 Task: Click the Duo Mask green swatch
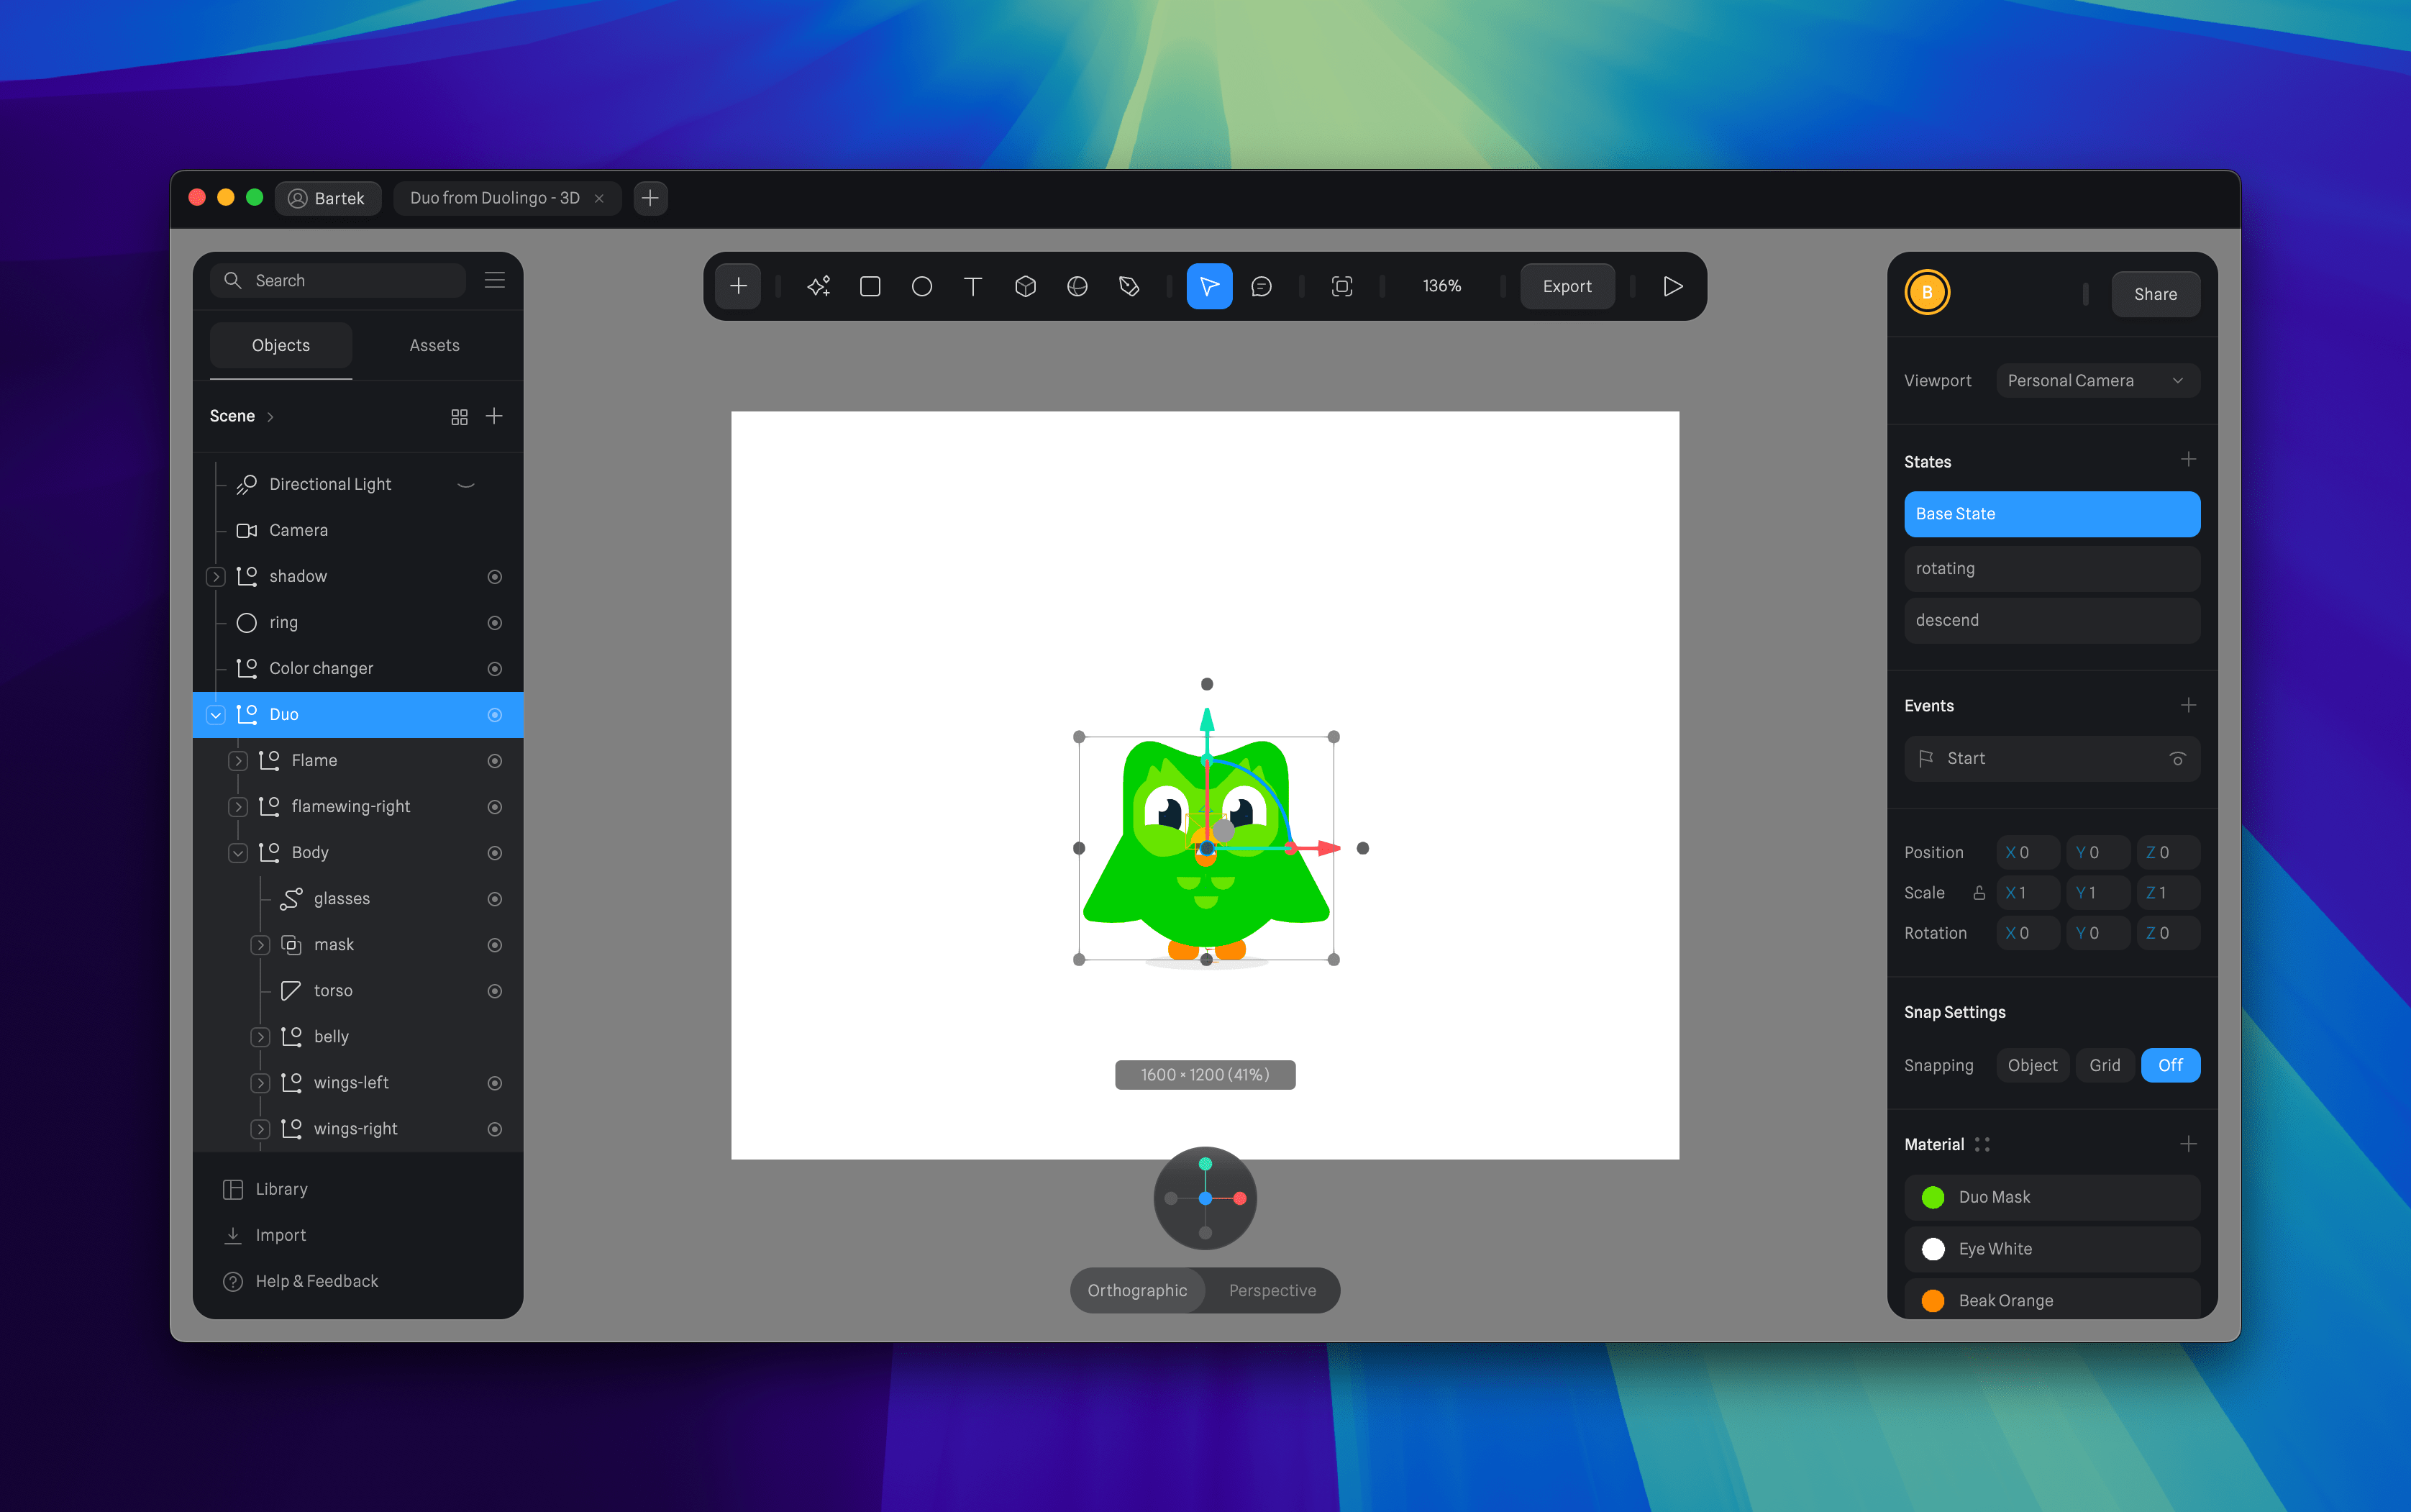point(1933,1197)
